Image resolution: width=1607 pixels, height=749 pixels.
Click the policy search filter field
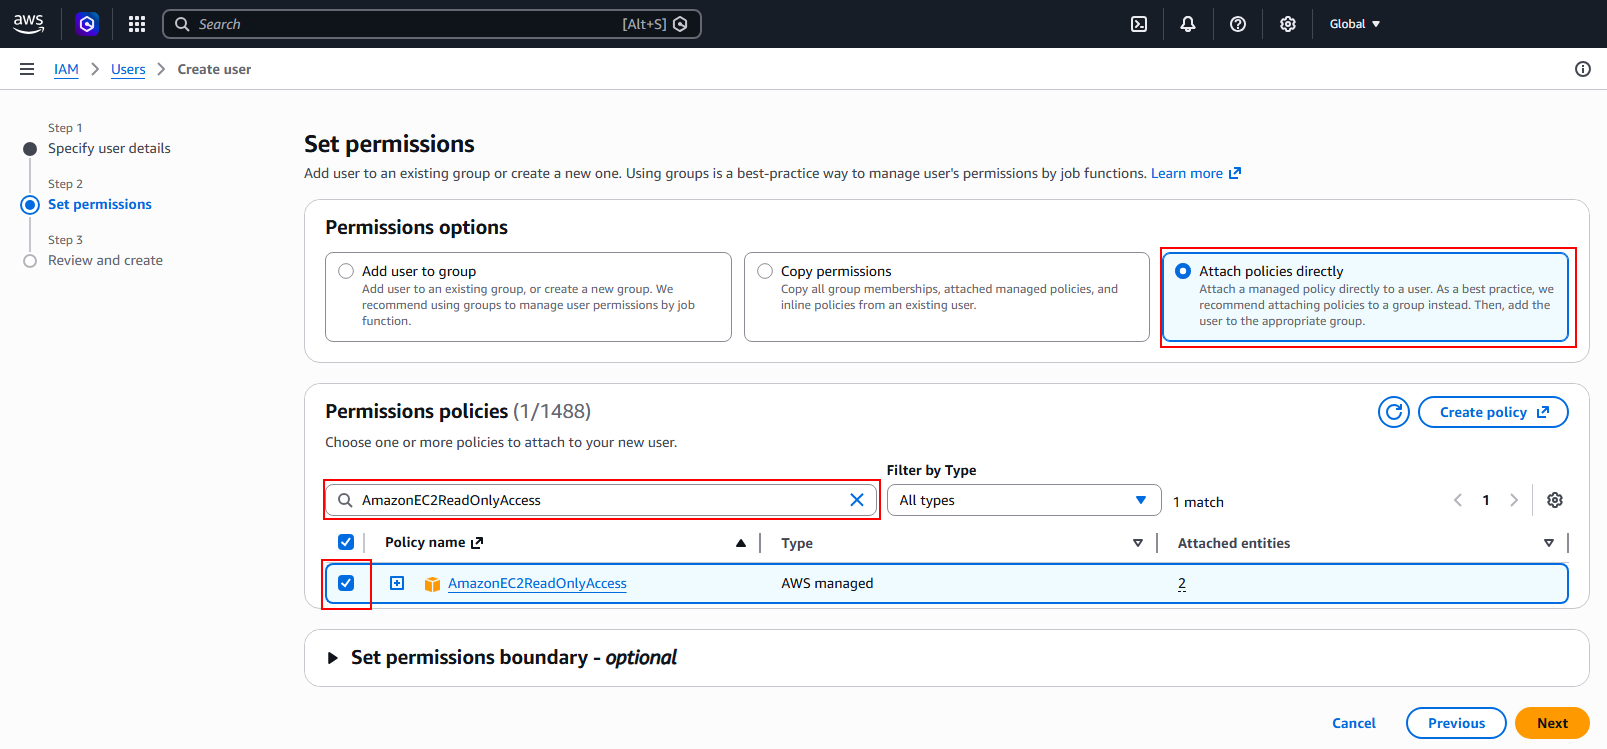602,500
